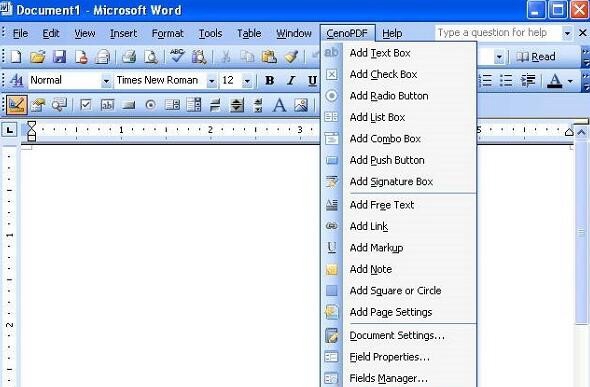Click the Read button
590x387 pixels.
(x=536, y=57)
